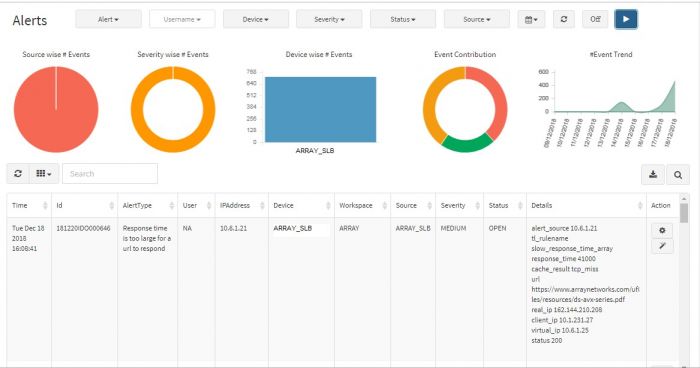Click the ARRAY_SLB Device cell in row
The width and height of the screenshot is (700, 368).
293,228
